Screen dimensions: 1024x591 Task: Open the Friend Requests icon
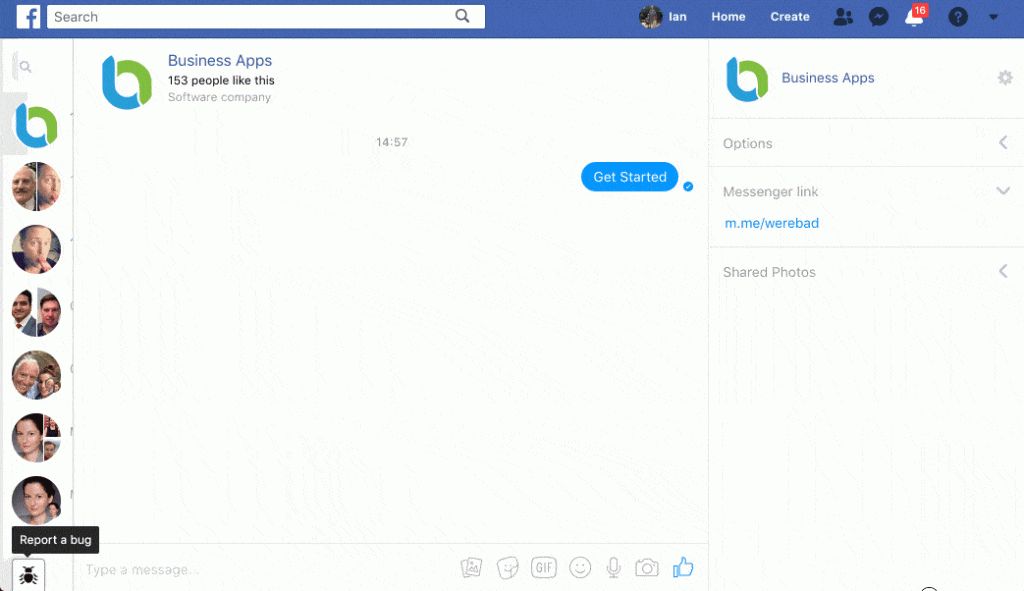843,16
